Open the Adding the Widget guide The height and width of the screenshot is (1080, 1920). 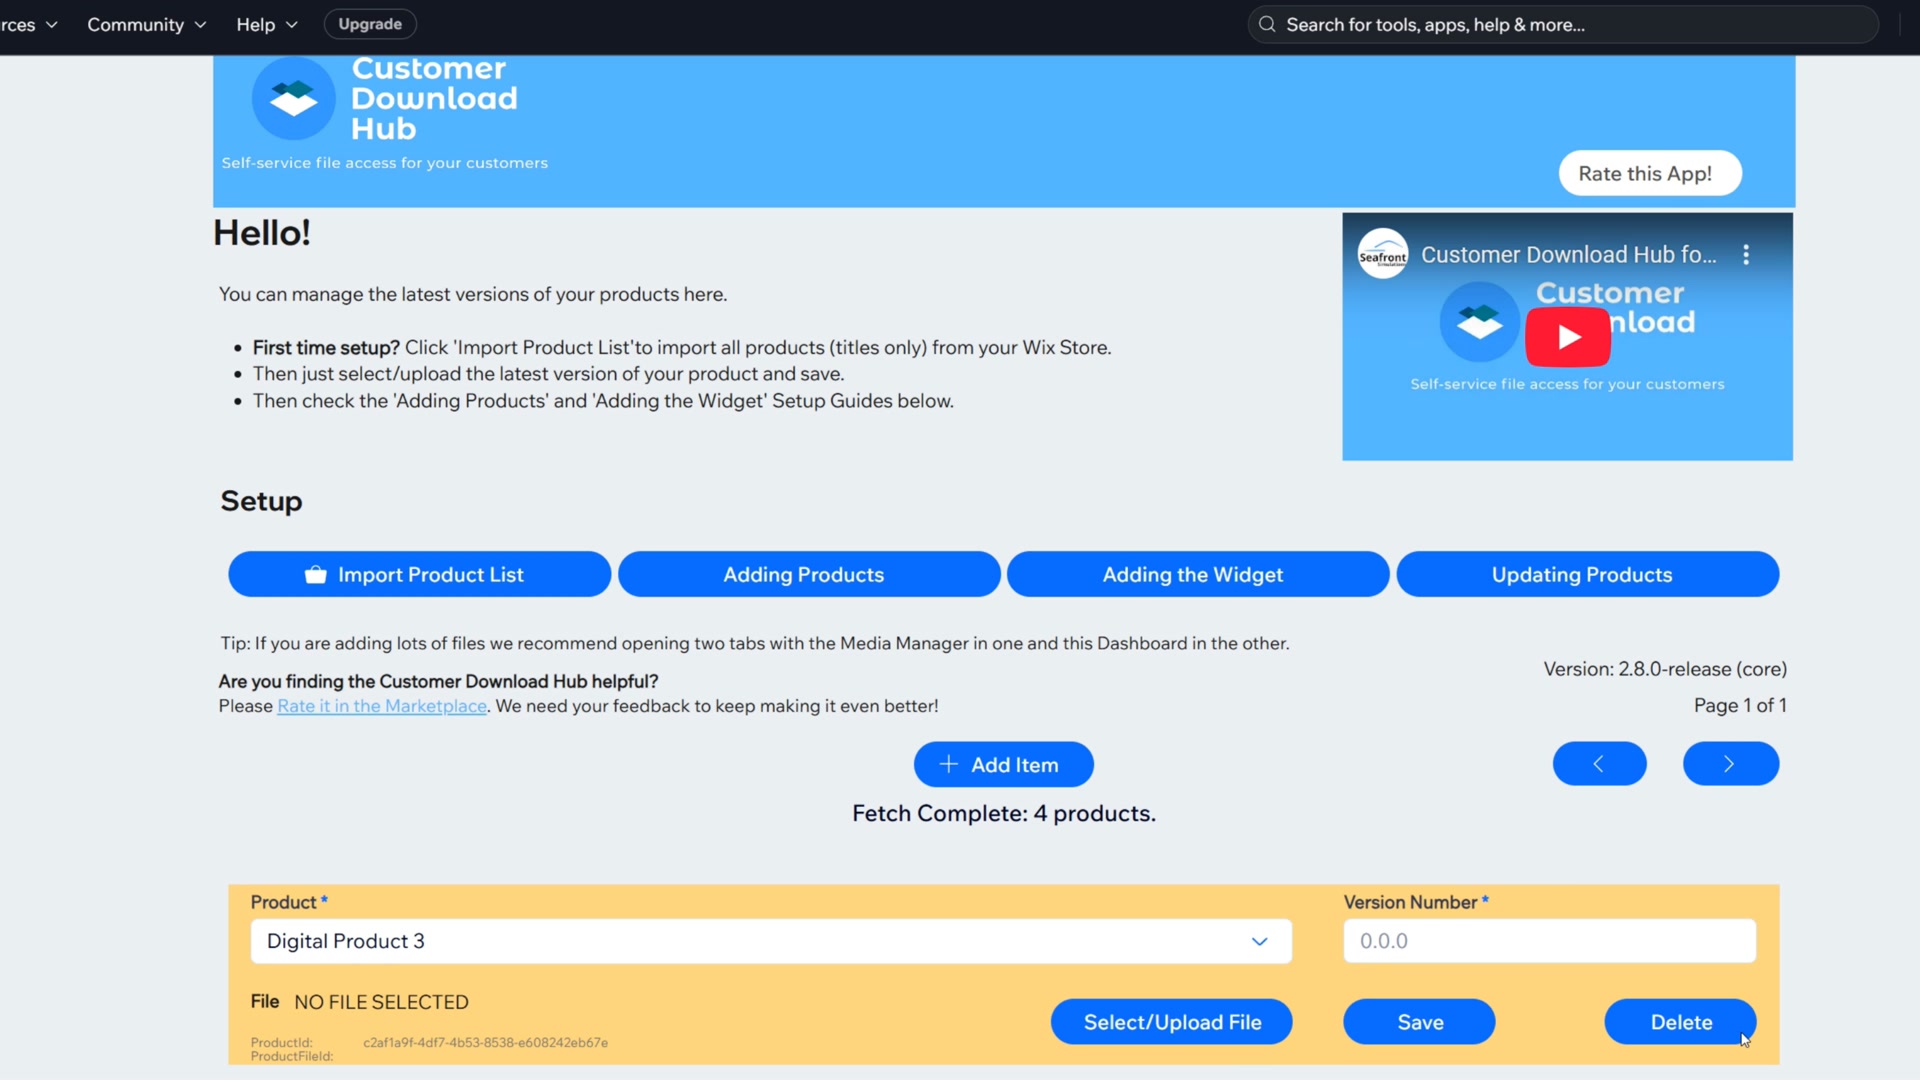click(1197, 574)
